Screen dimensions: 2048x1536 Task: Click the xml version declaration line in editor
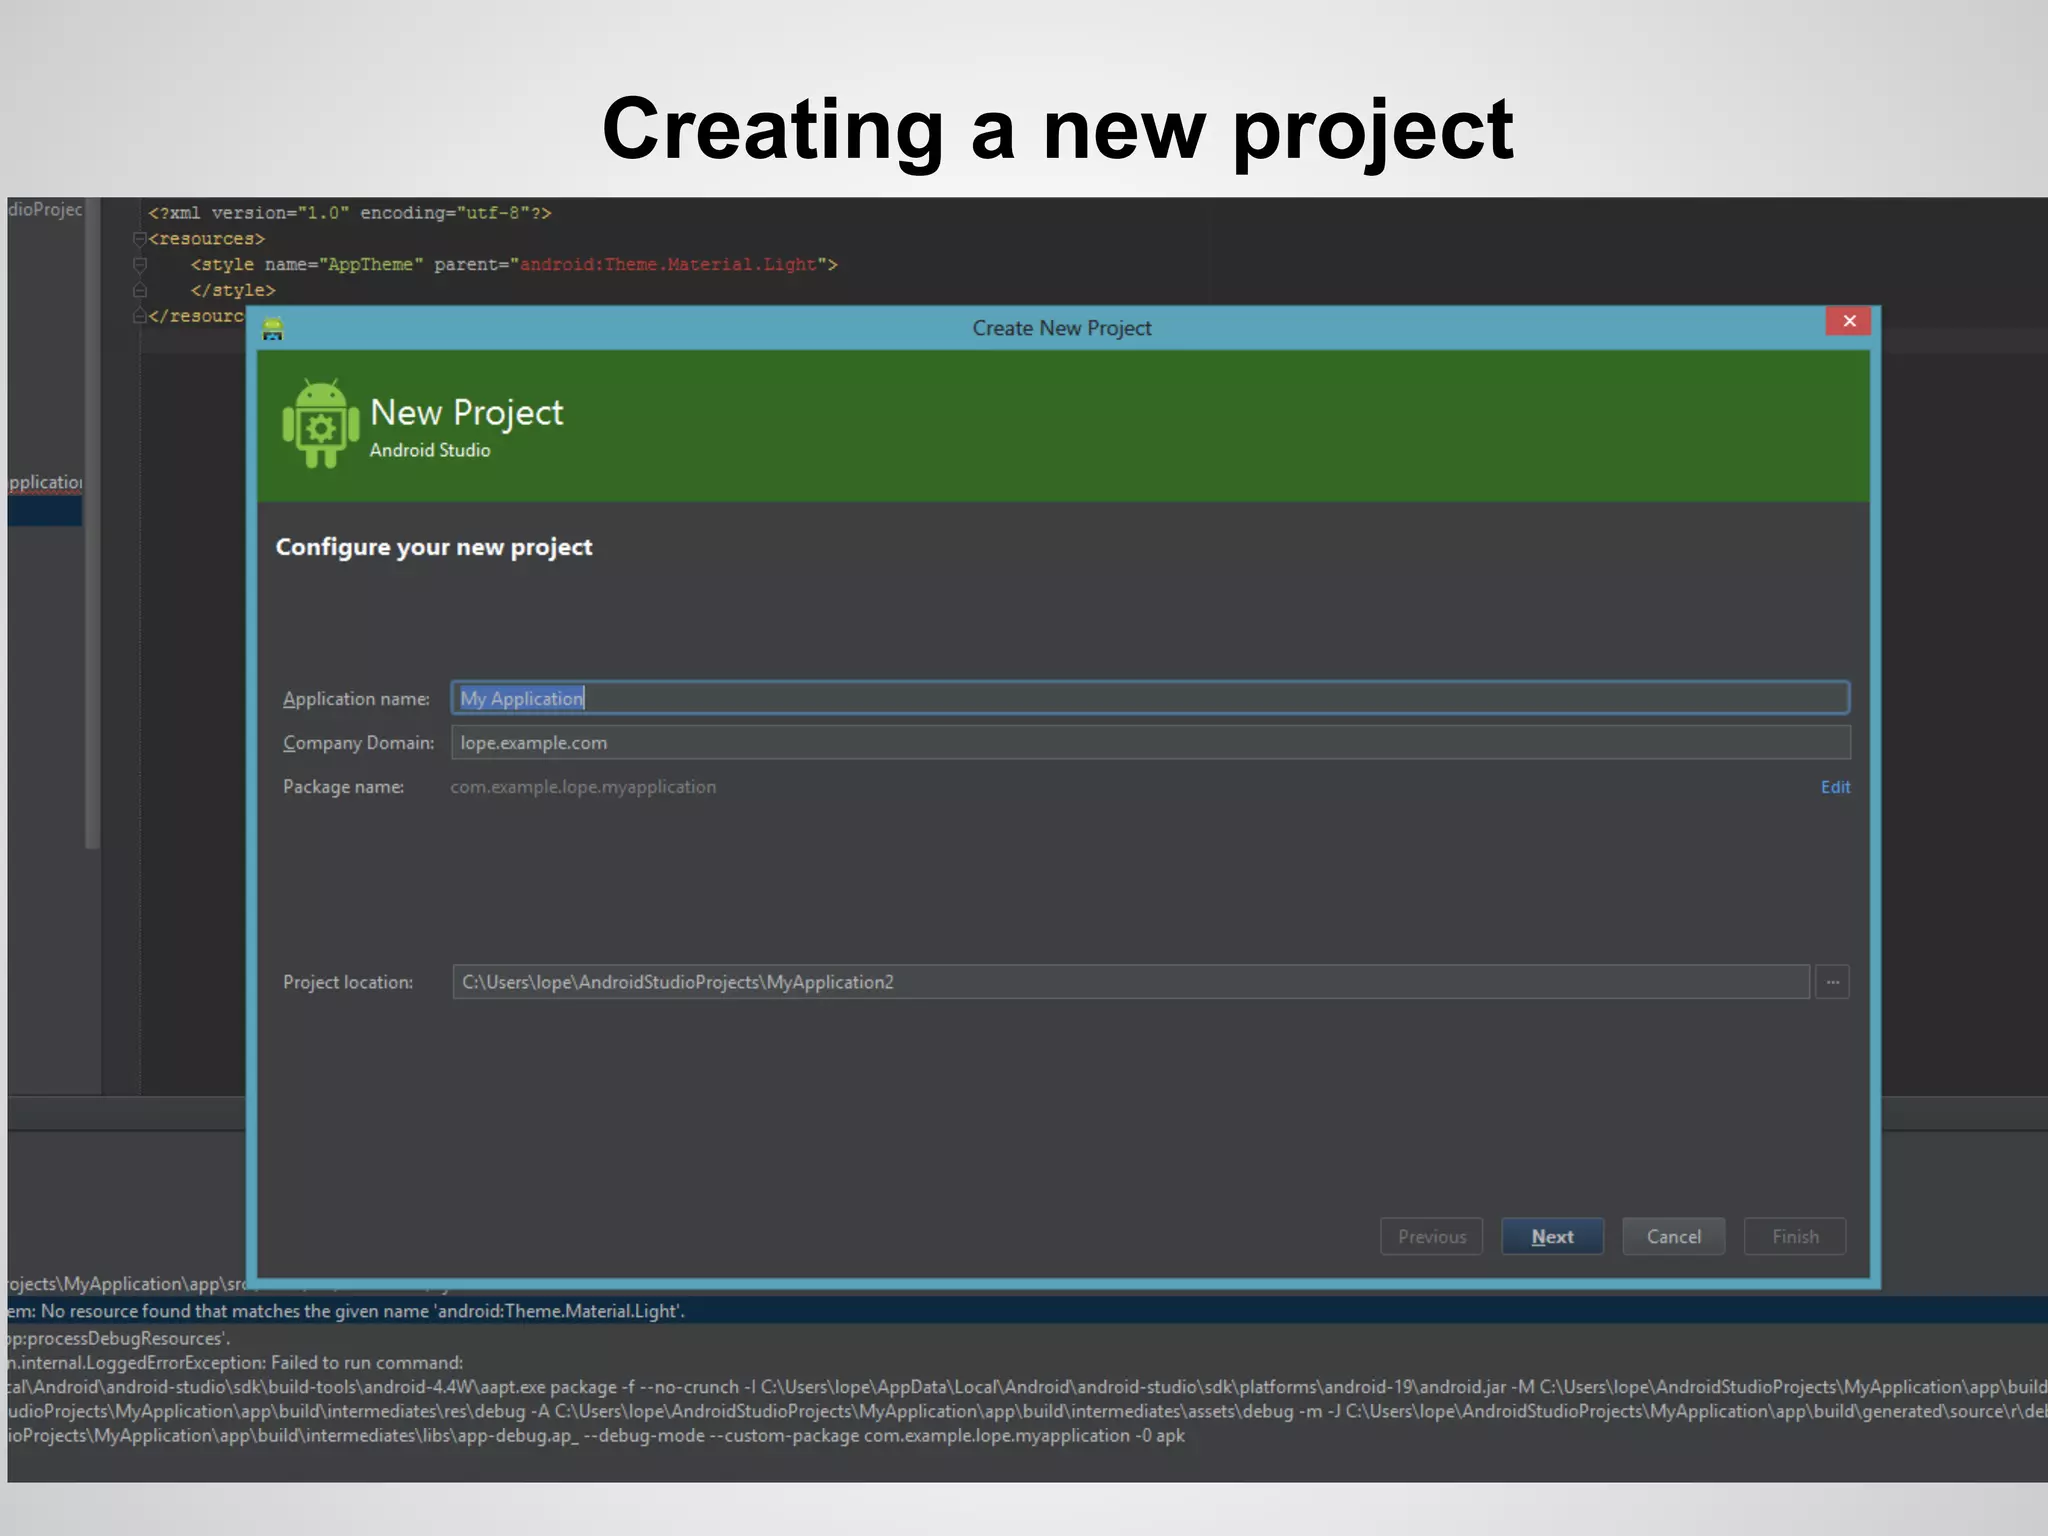(x=350, y=213)
